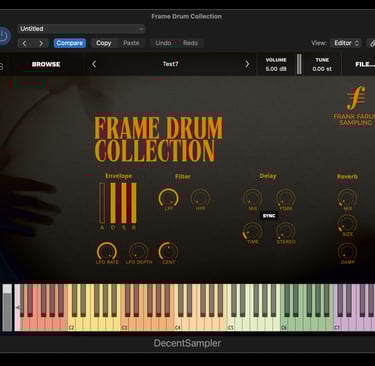Adjust the envelope Sustain (S) slider
Screen dimensions: 375x366
click(124, 203)
